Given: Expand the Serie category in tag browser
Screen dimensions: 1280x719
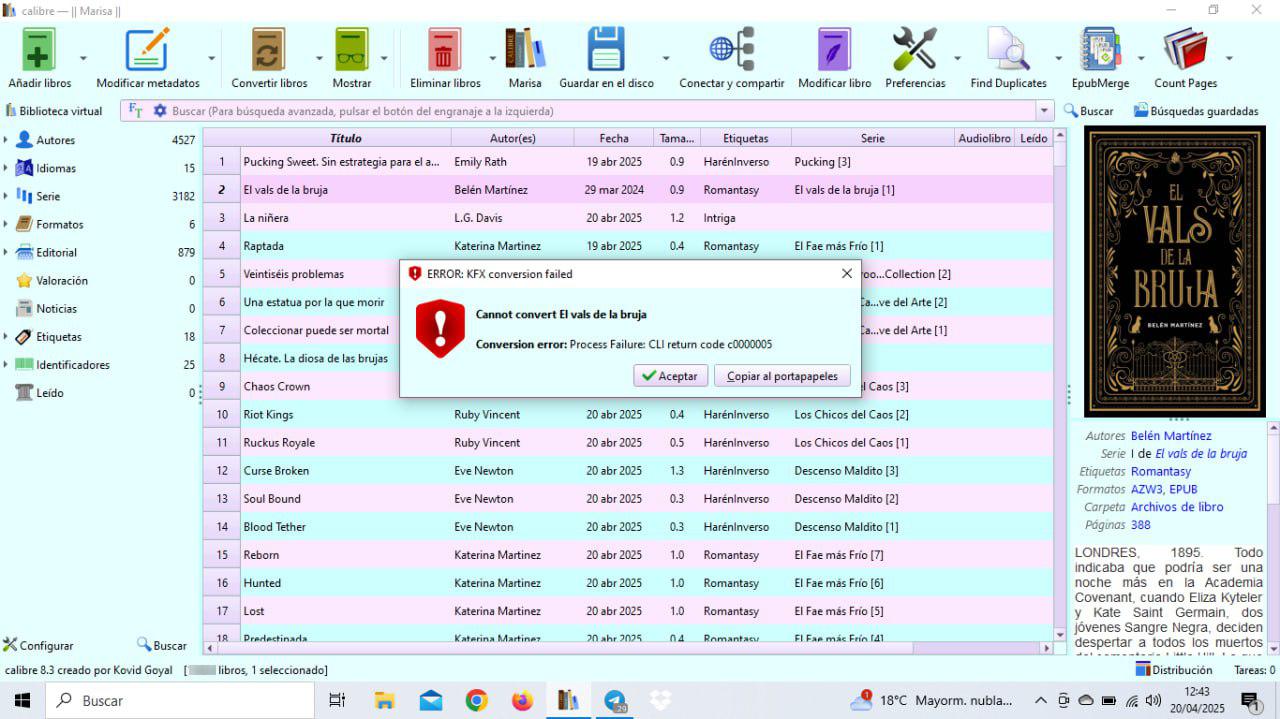Looking at the screenshot, I should [6, 196].
